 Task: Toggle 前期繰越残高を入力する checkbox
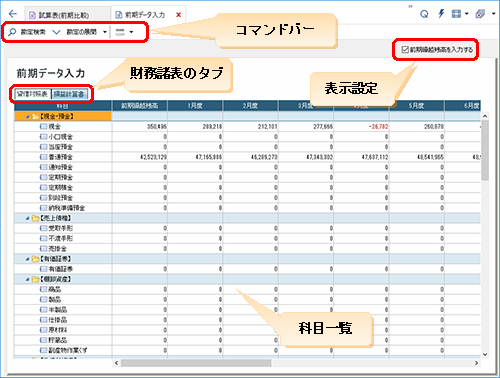pos(405,50)
